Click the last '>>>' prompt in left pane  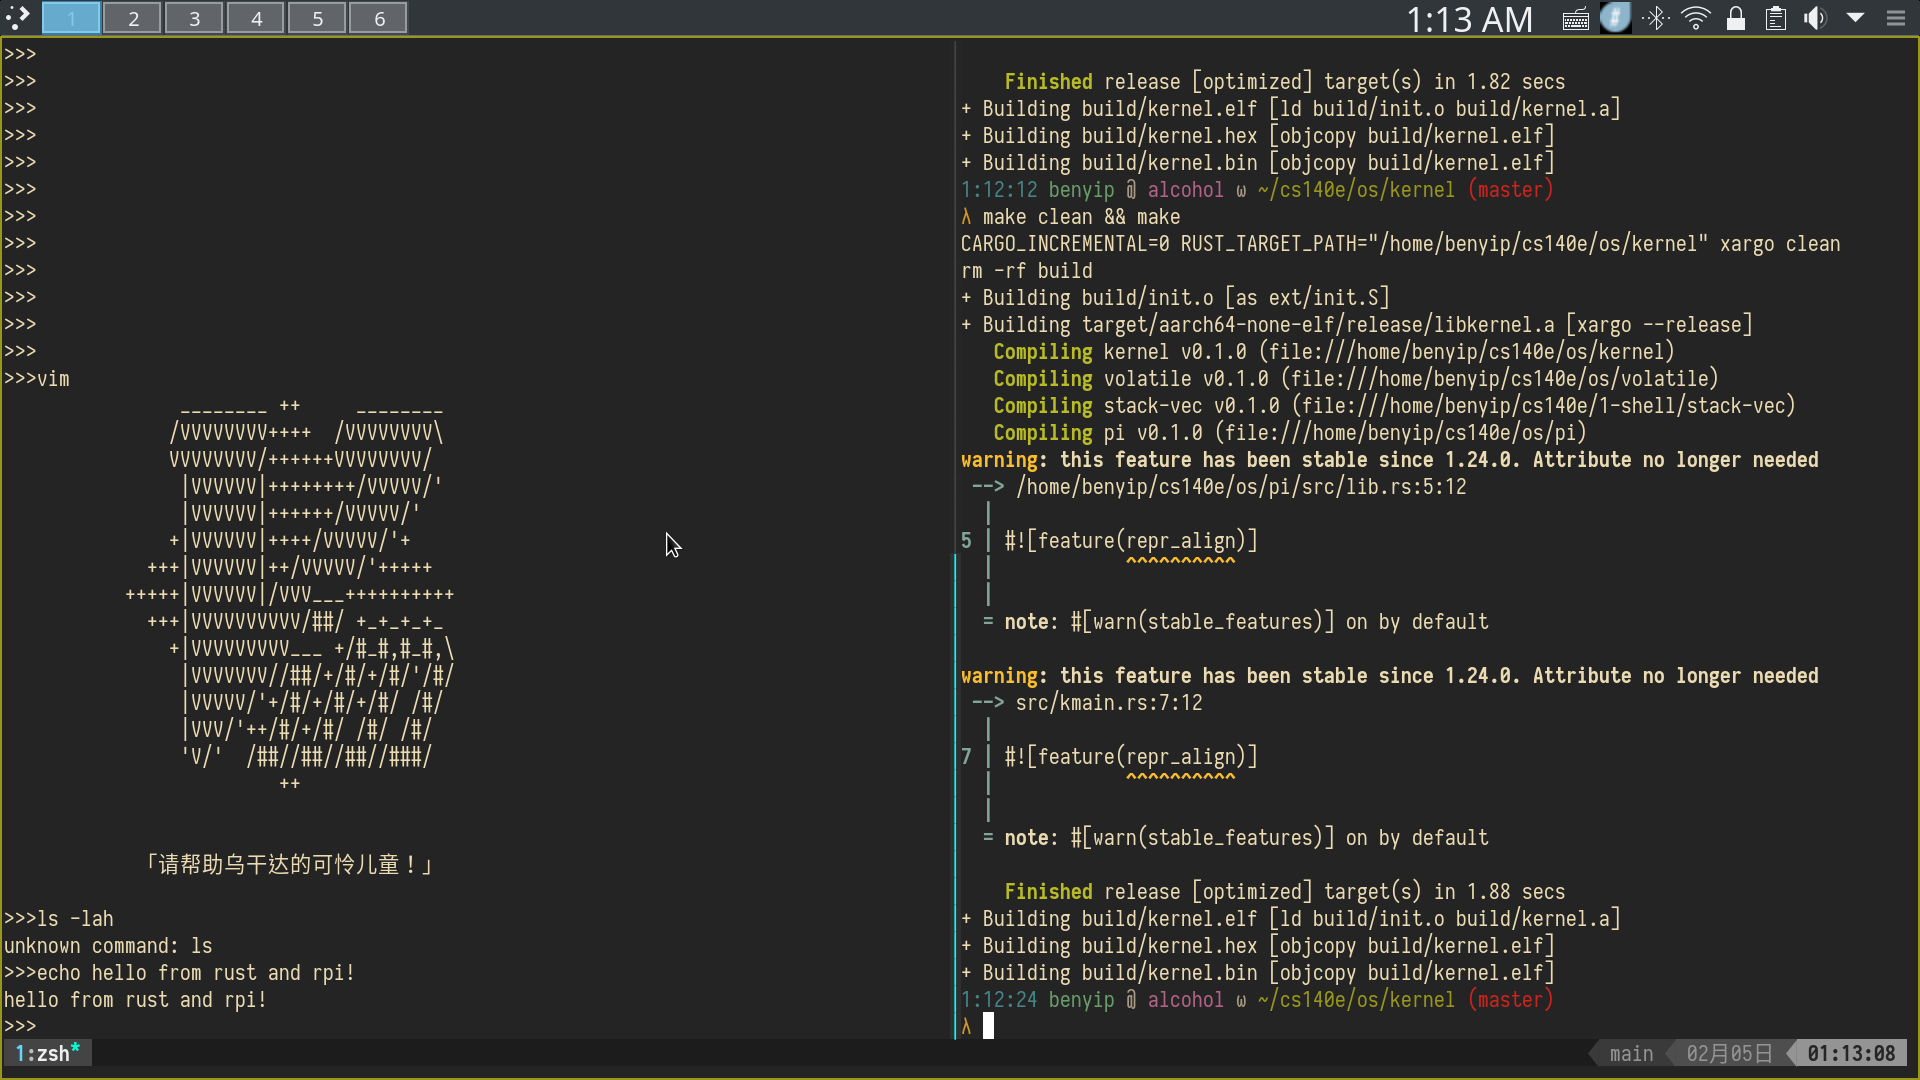tap(20, 1027)
